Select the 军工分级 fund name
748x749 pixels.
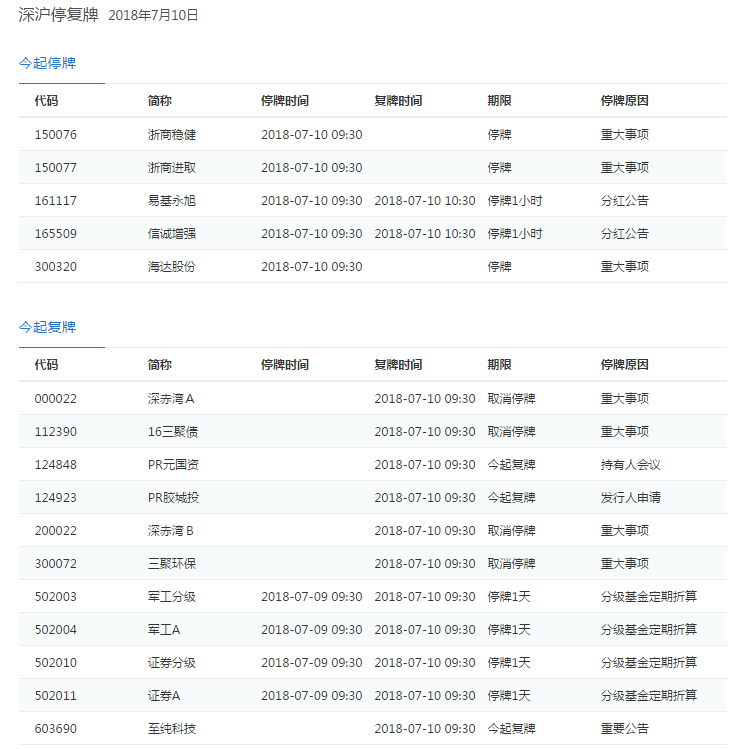point(171,597)
